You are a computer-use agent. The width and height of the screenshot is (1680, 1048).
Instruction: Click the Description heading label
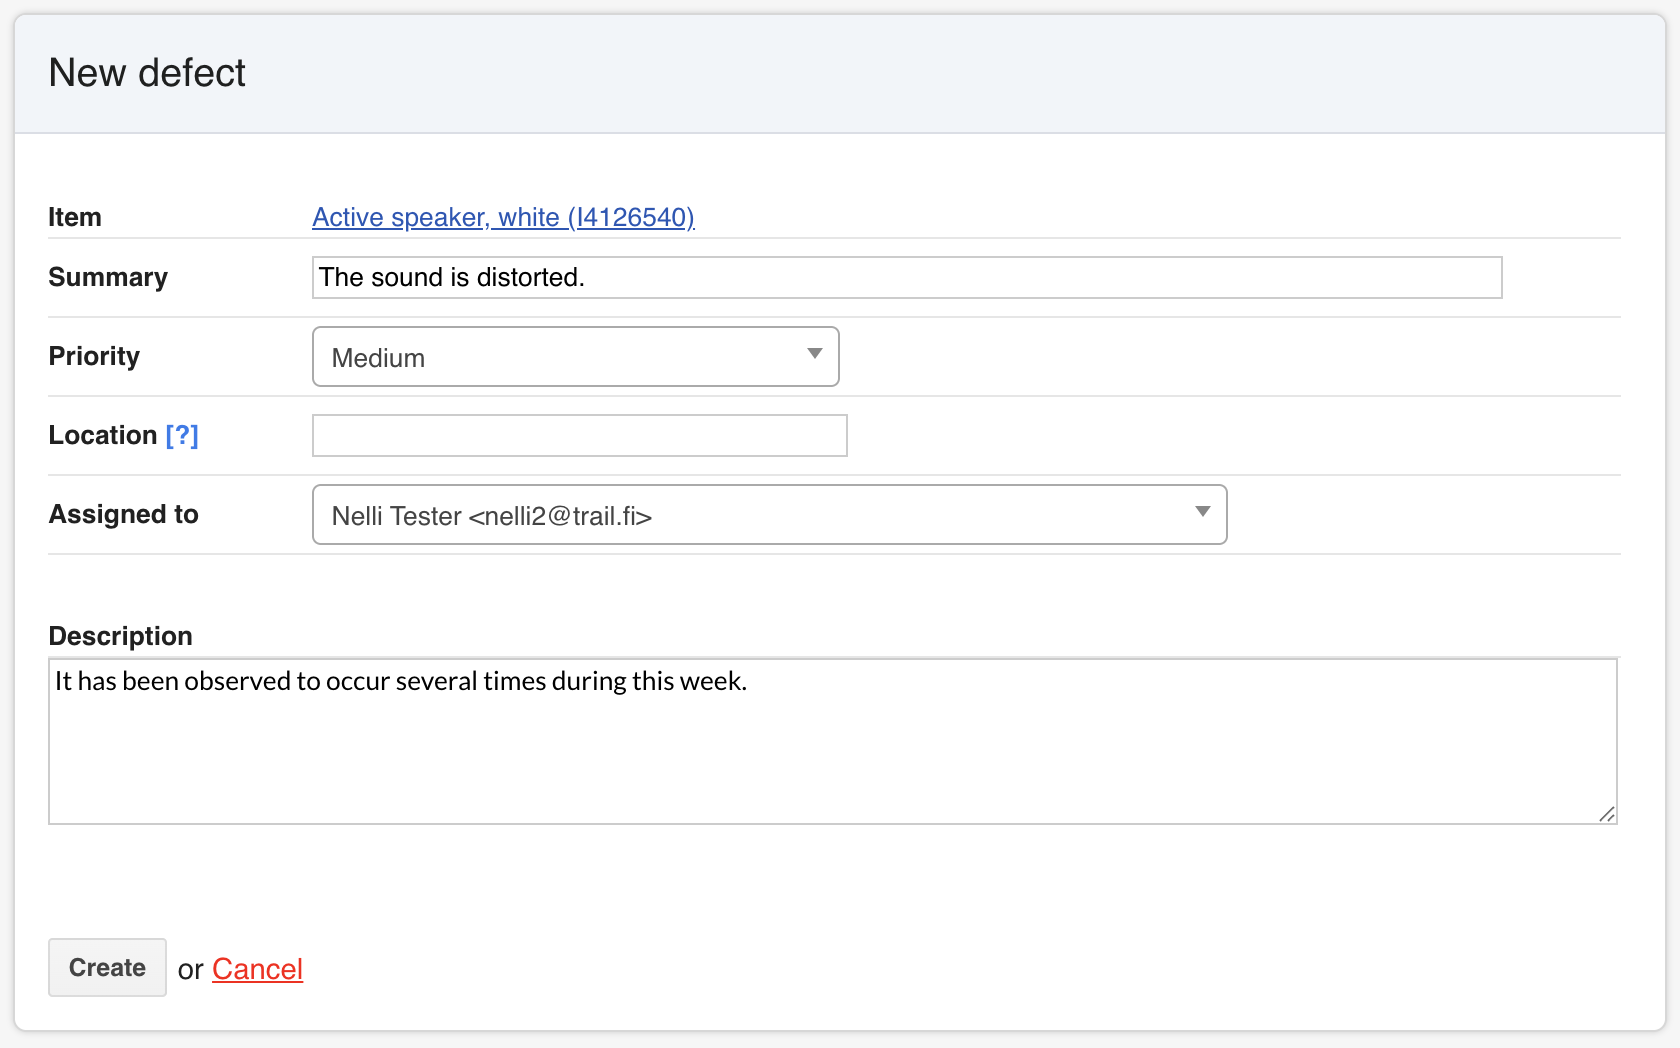pyautogui.click(x=120, y=636)
